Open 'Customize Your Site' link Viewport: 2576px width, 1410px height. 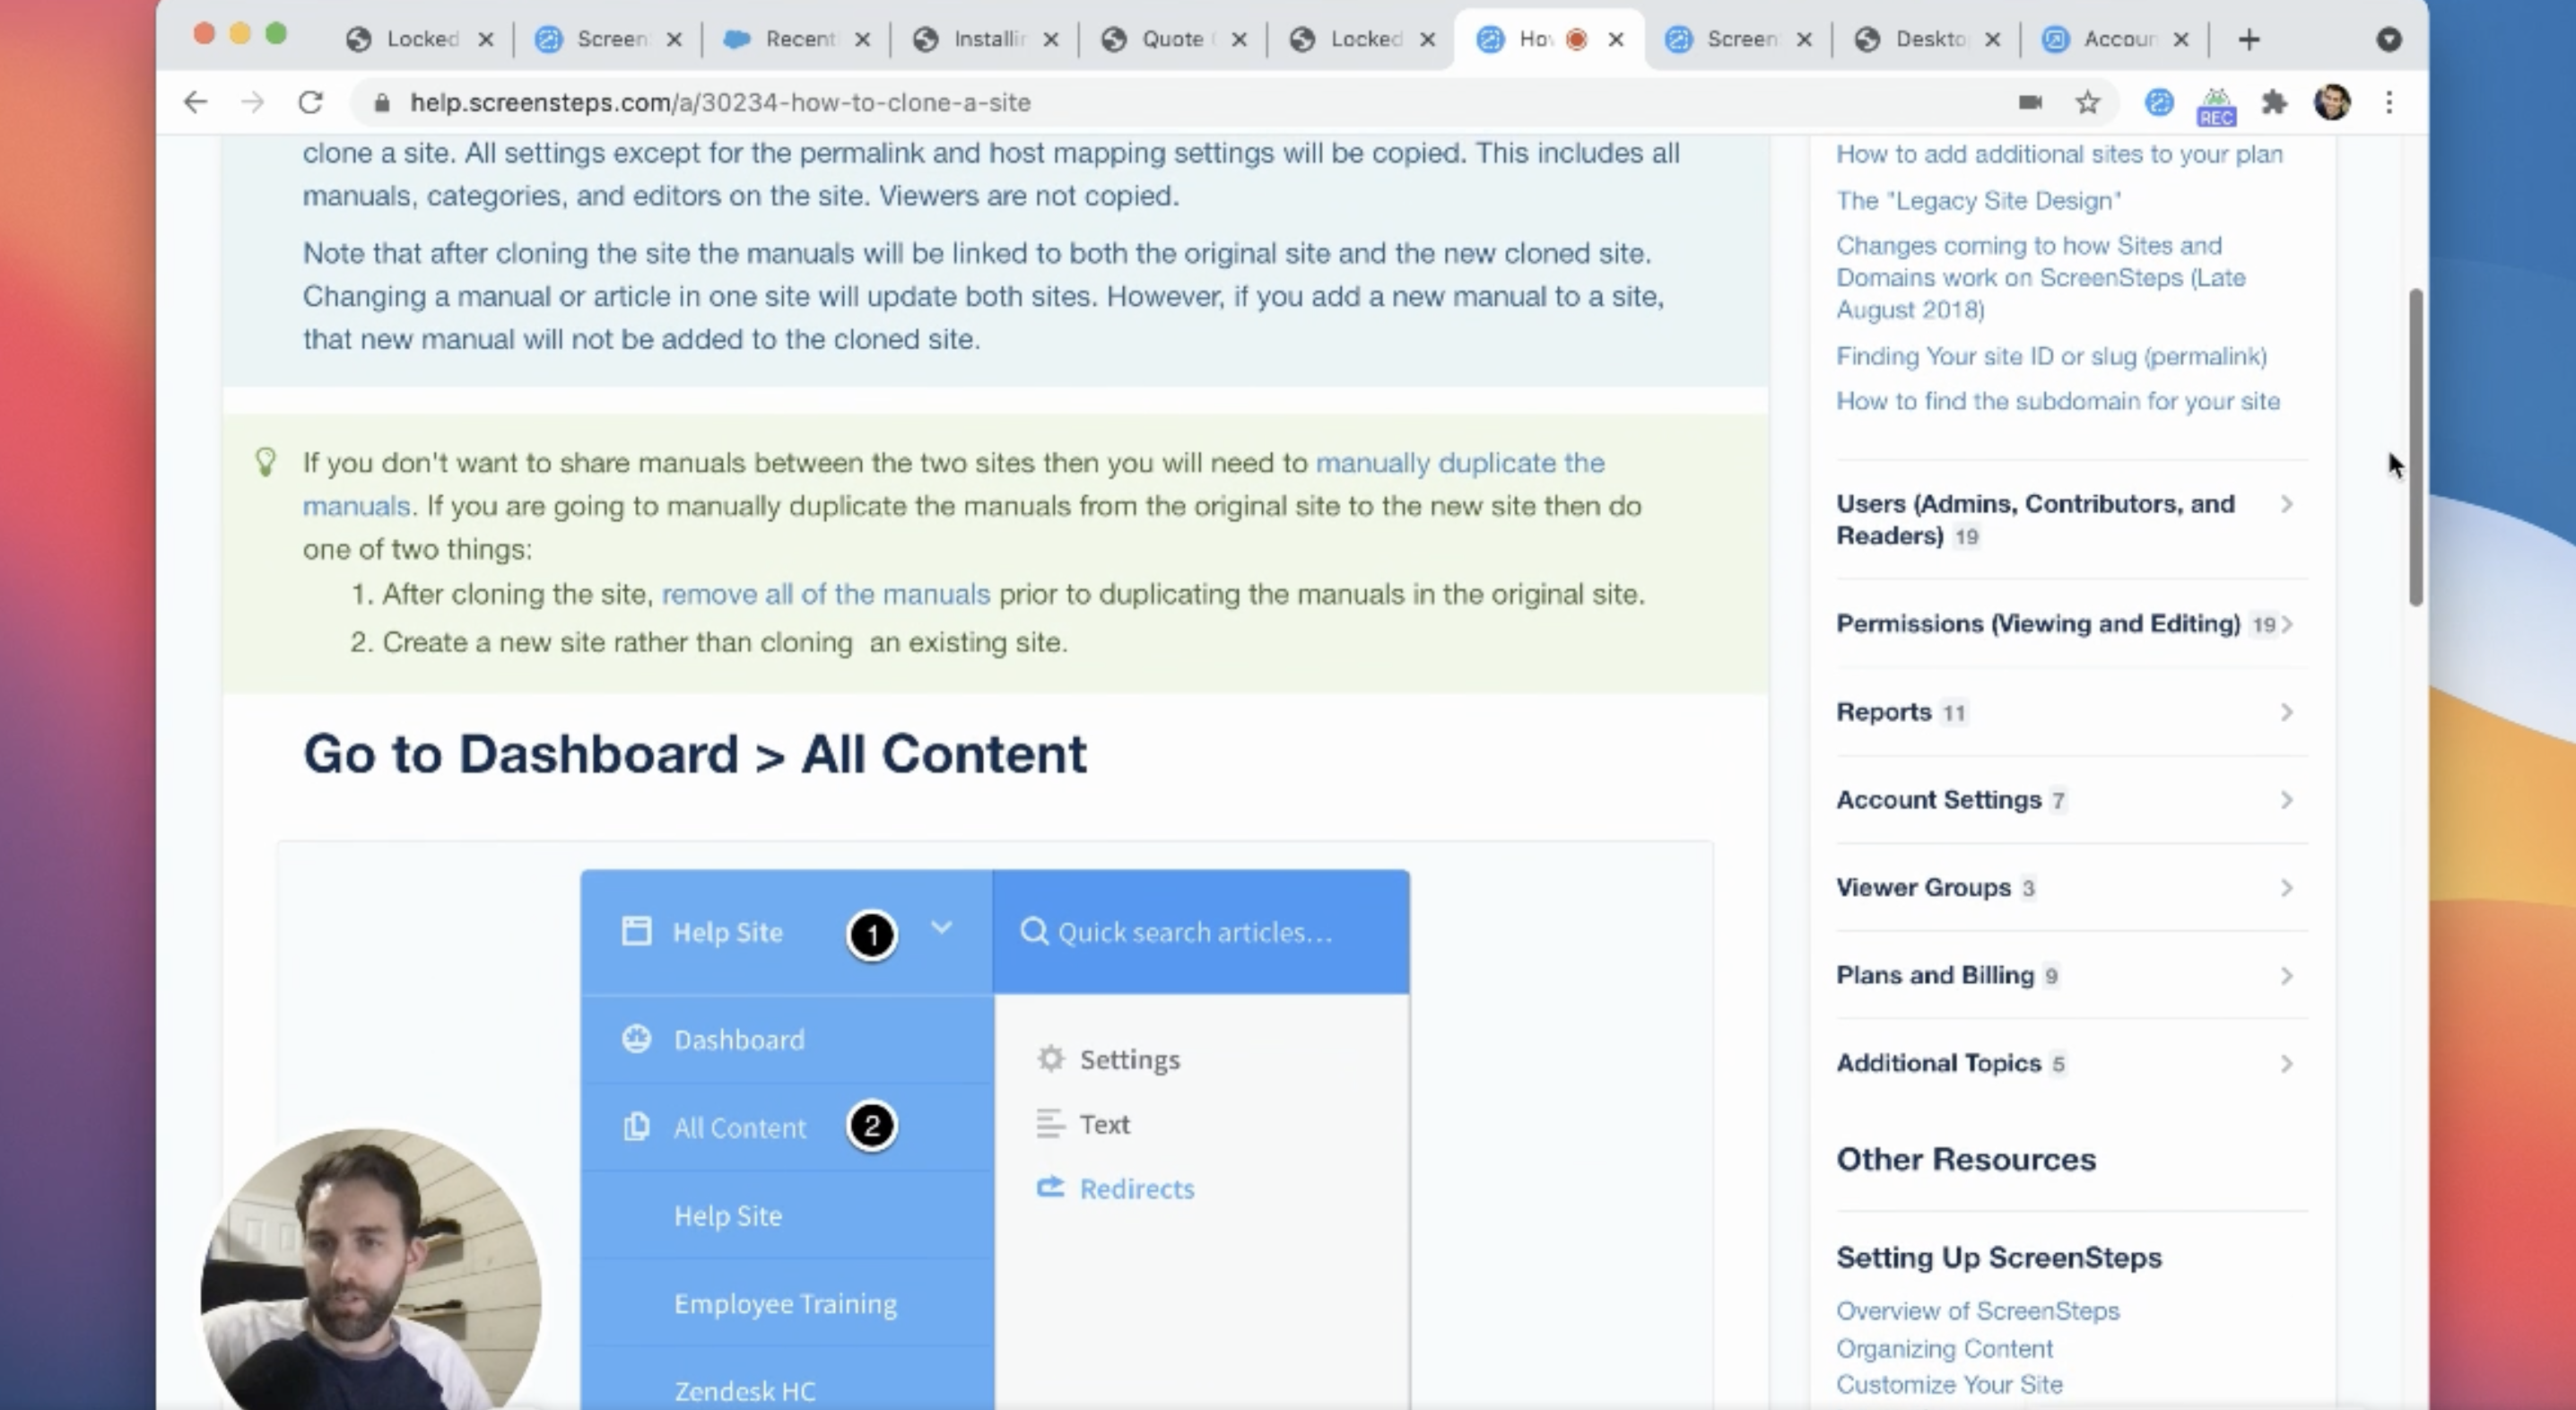pos(1949,1385)
